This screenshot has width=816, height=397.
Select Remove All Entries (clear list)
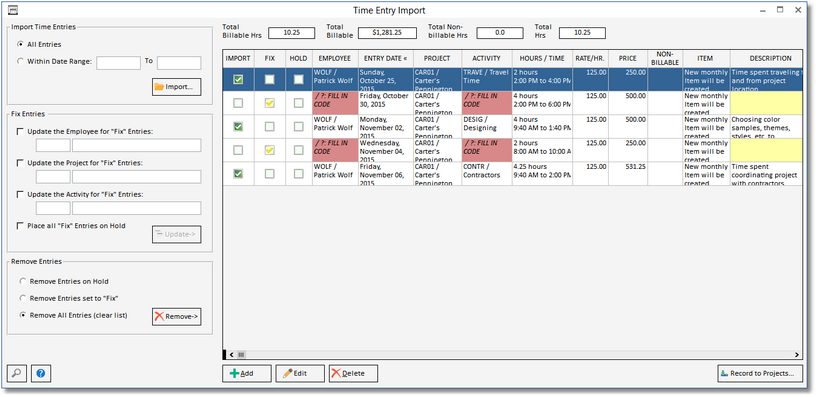[x=22, y=315]
